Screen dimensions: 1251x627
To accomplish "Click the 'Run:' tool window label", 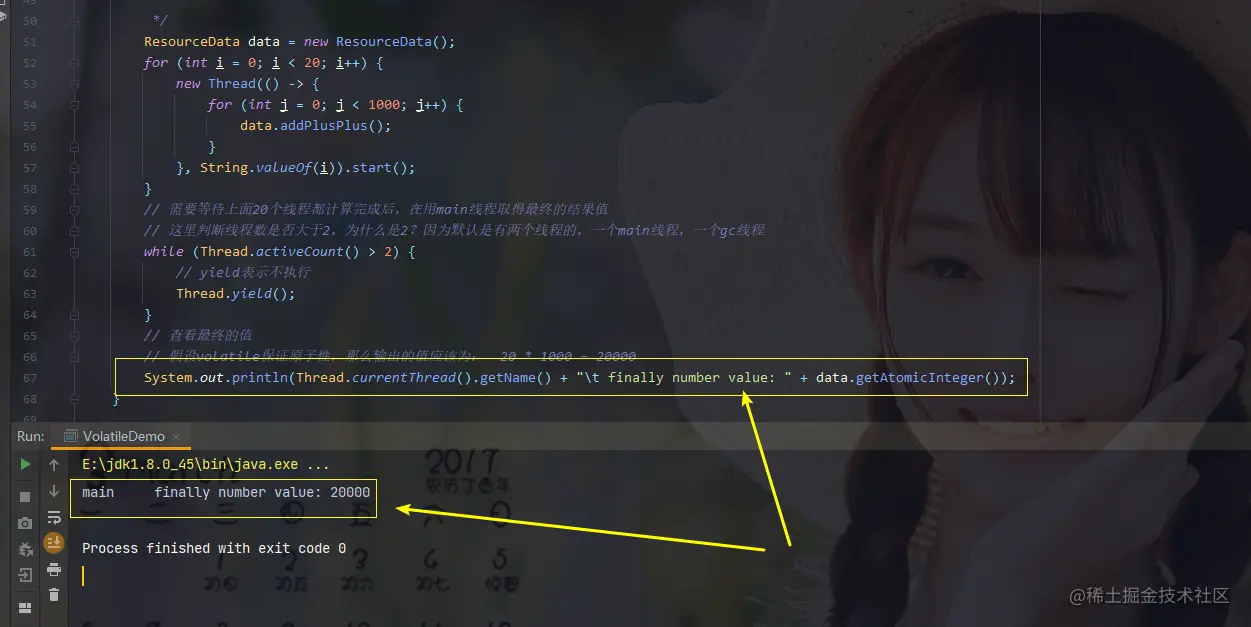I will tap(31, 436).
